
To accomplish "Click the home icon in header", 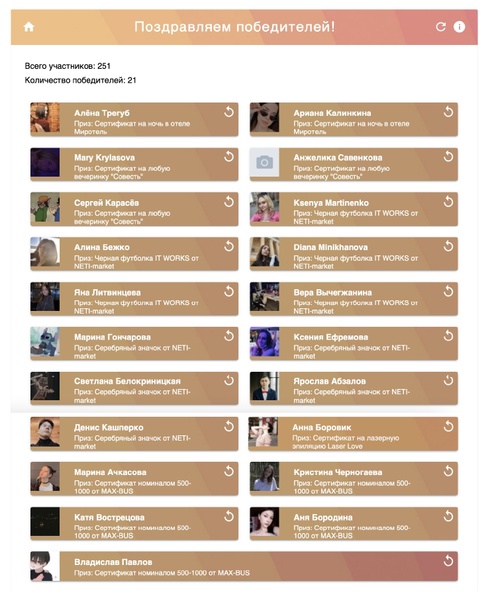I will point(29,27).
